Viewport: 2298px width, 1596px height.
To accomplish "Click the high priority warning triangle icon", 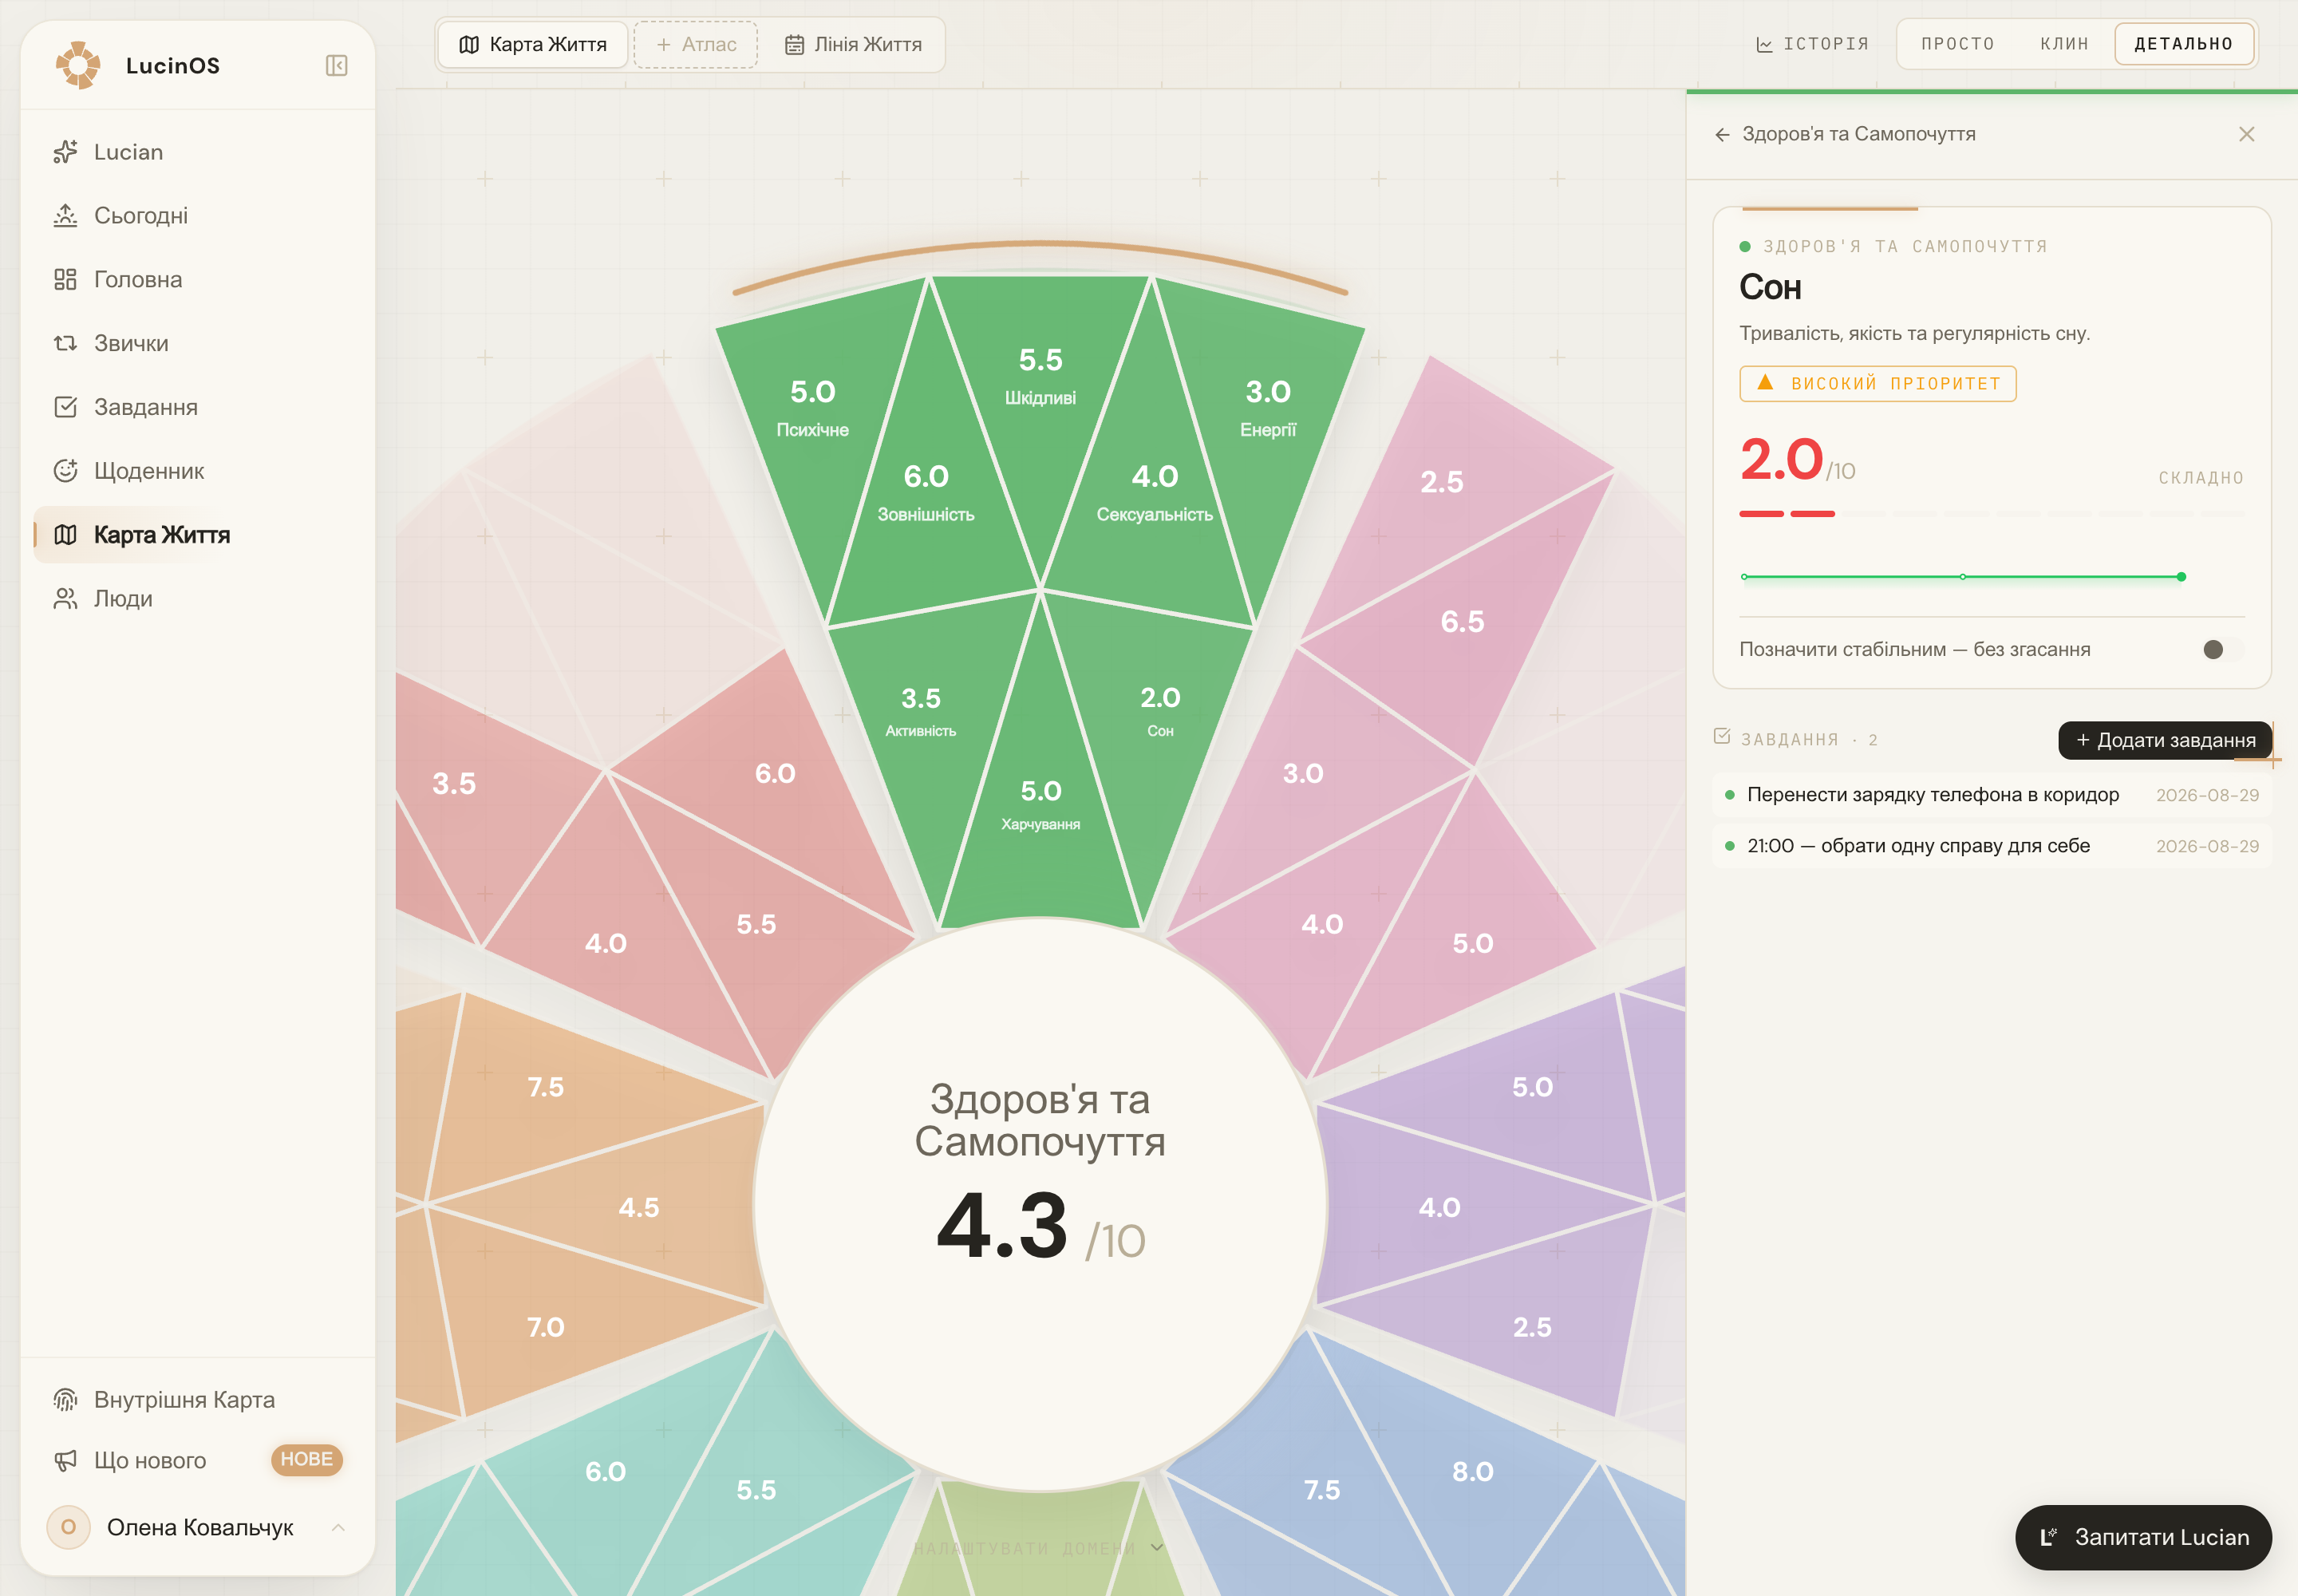I will [1765, 383].
